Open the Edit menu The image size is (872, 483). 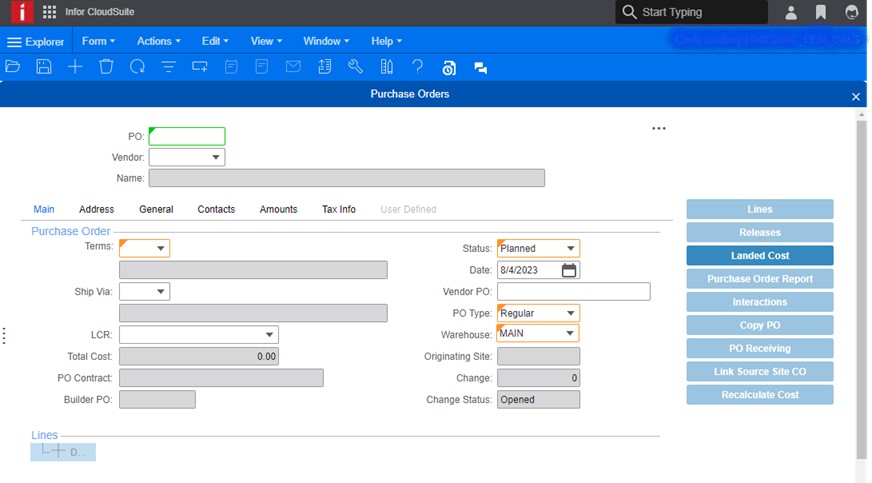[x=215, y=41]
